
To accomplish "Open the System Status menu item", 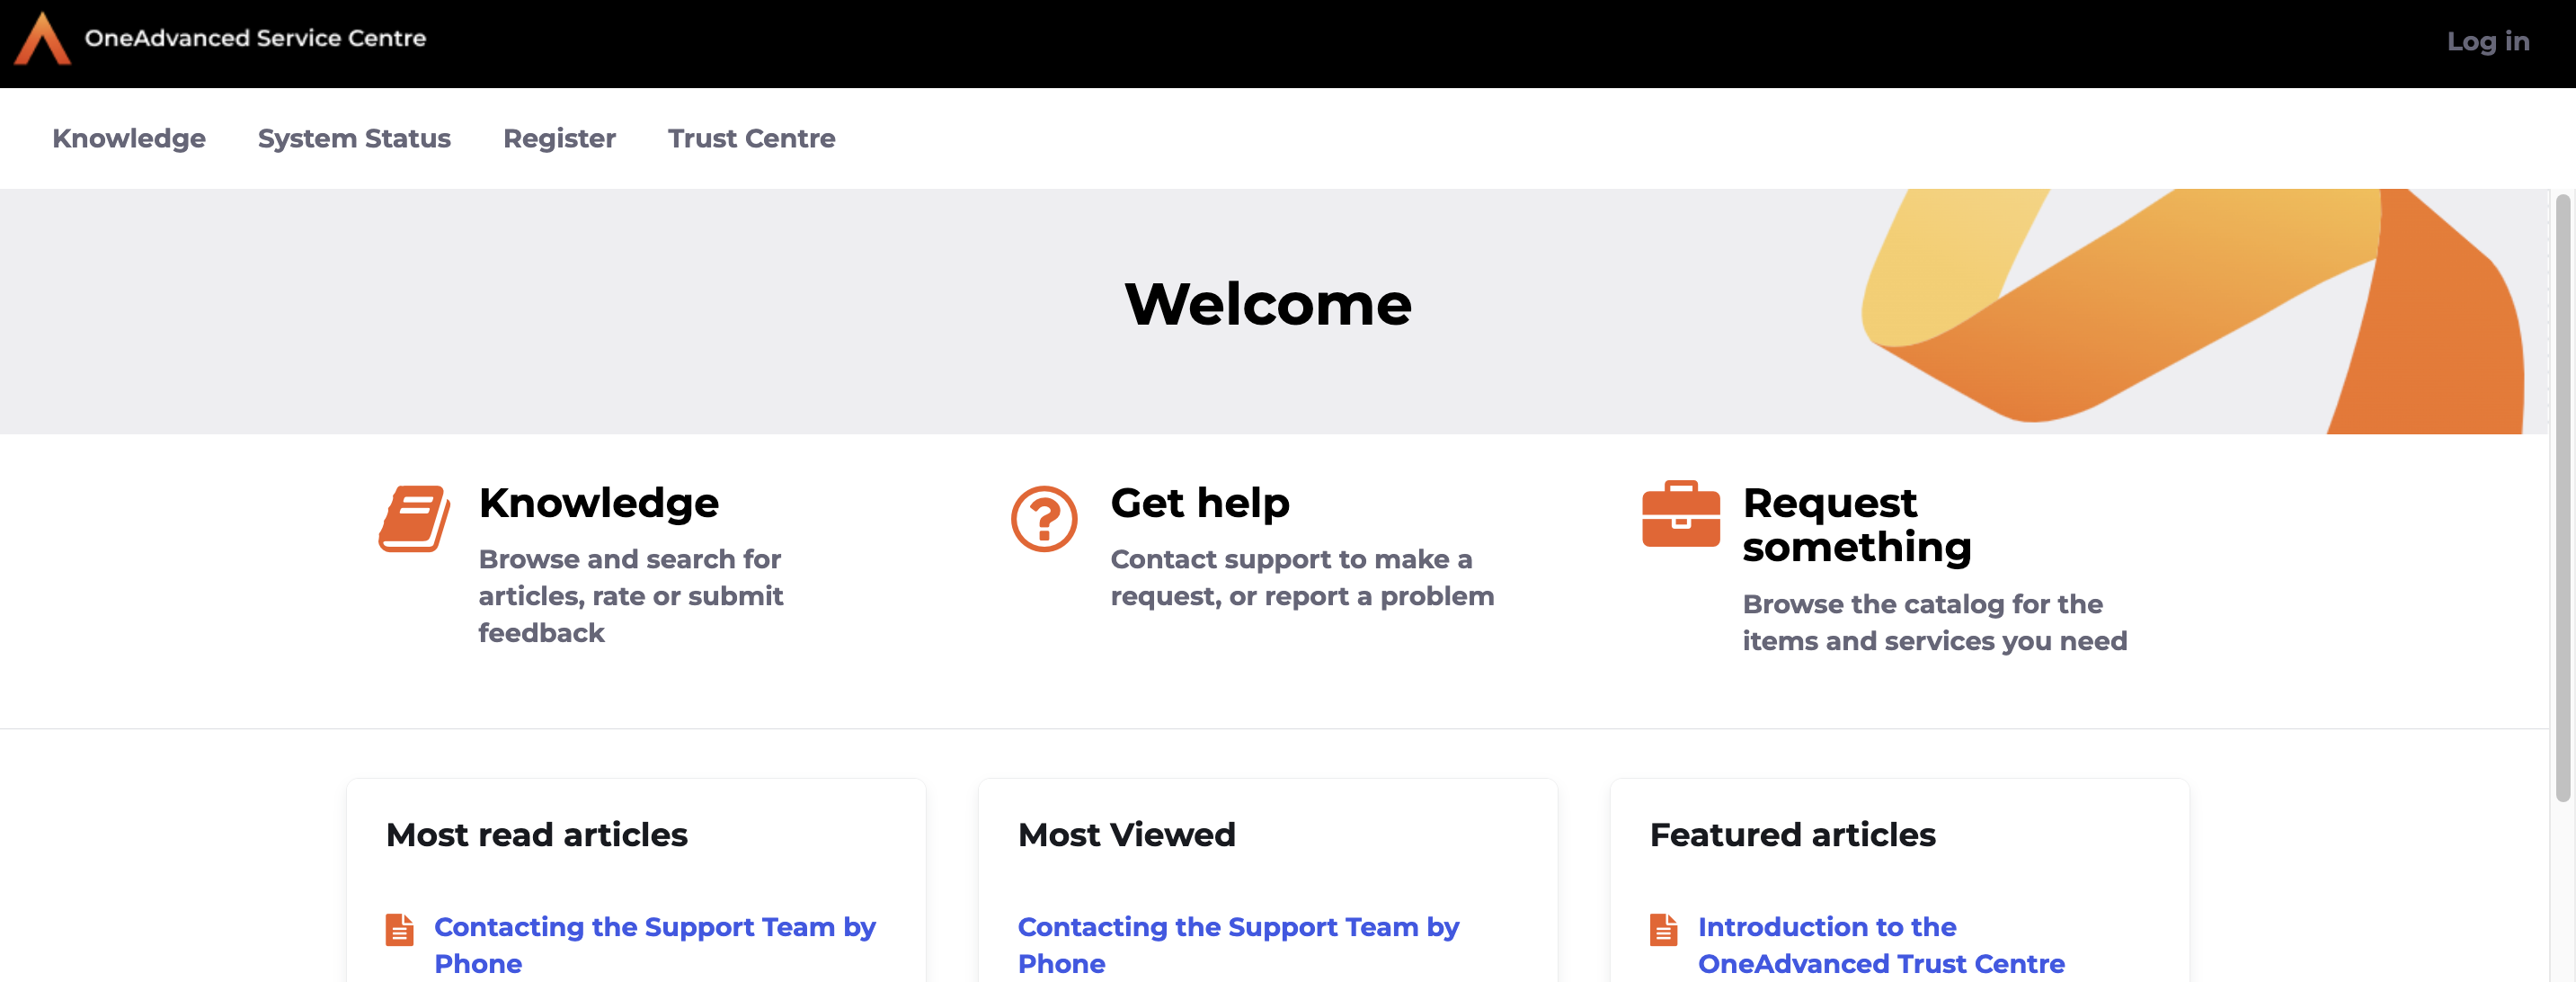I will pos(354,138).
